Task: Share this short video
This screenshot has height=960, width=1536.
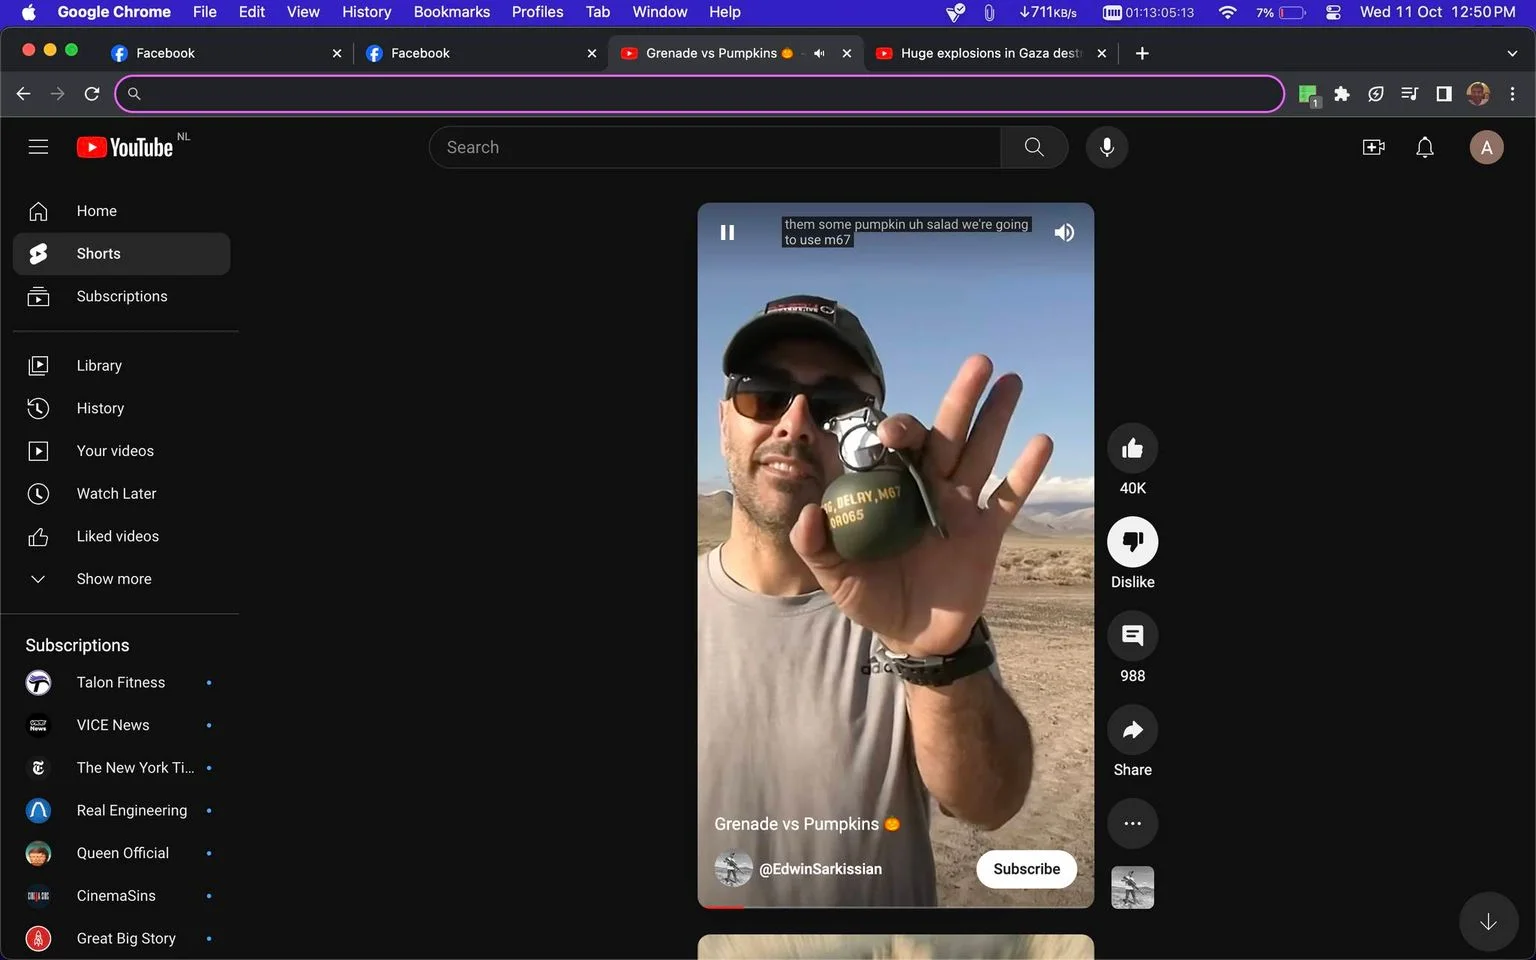Action: [1132, 730]
